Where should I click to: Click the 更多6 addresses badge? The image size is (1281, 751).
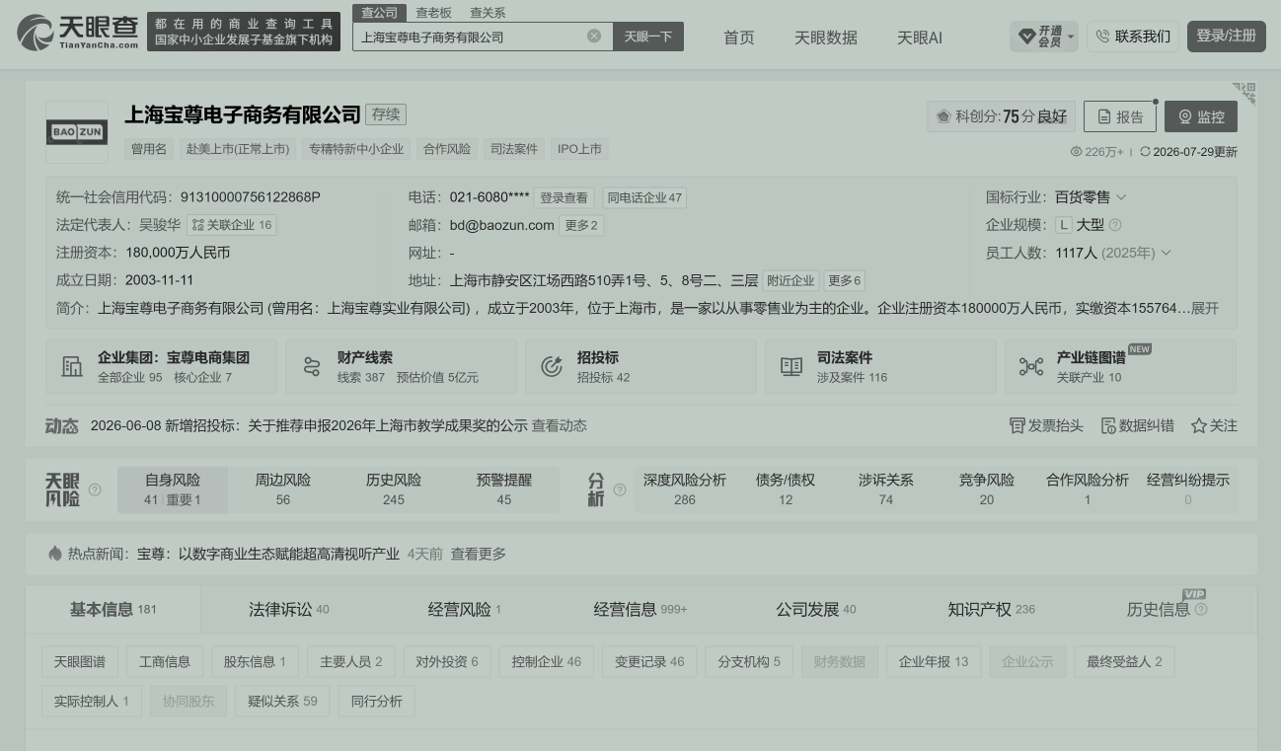pos(844,281)
